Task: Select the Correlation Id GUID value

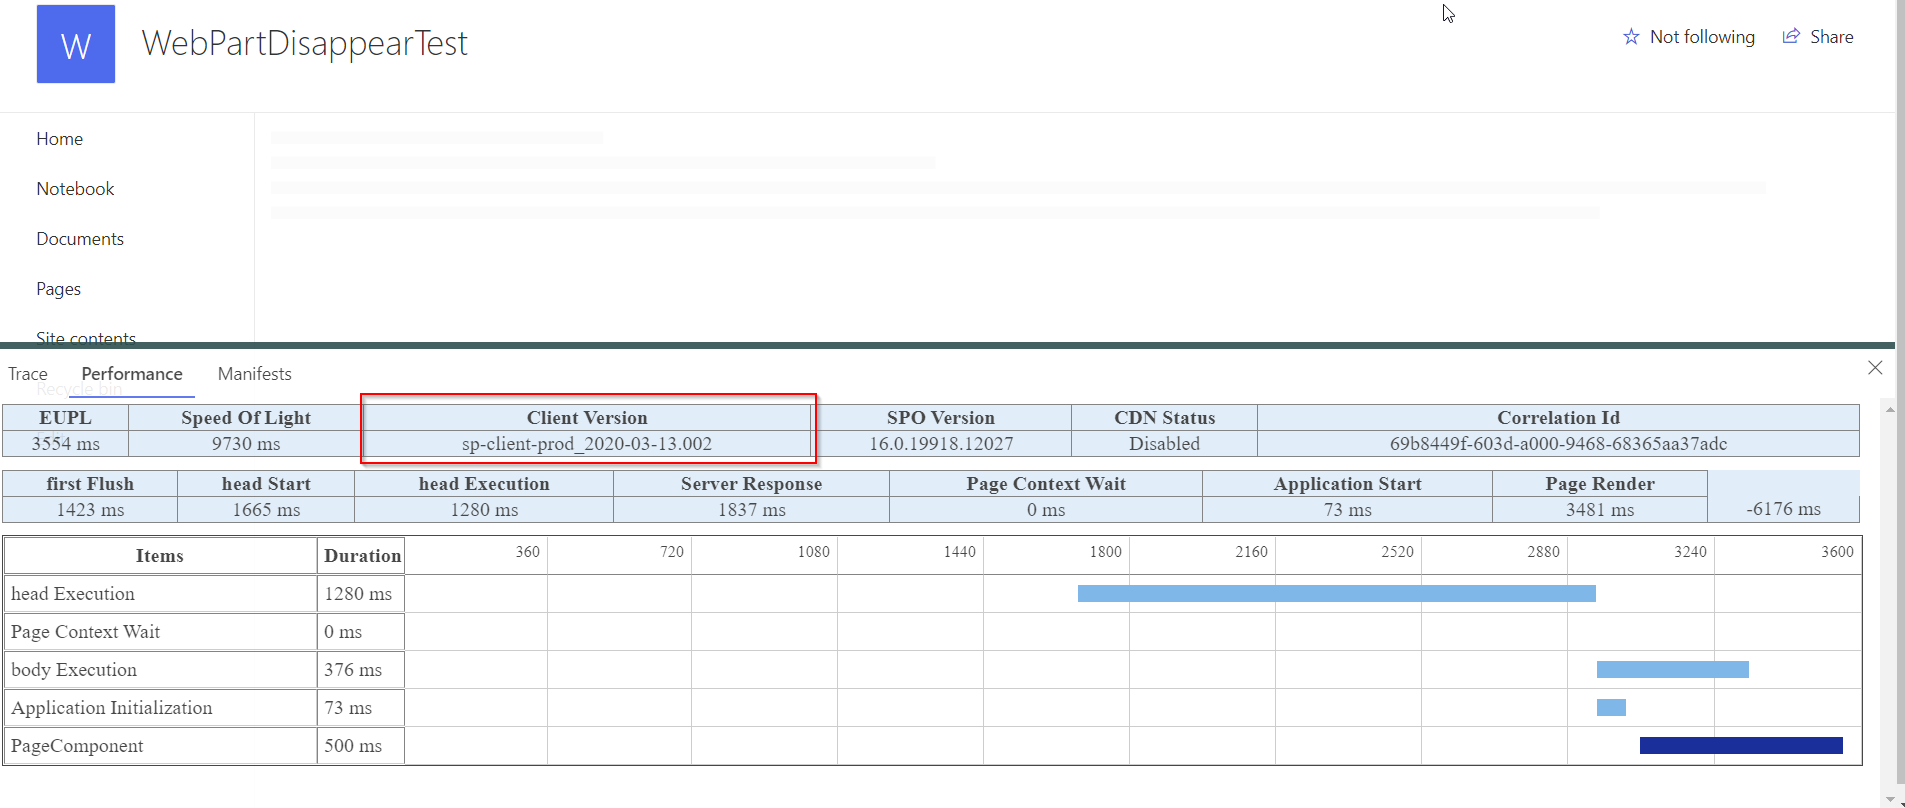Action: click(x=1558, y=444)
